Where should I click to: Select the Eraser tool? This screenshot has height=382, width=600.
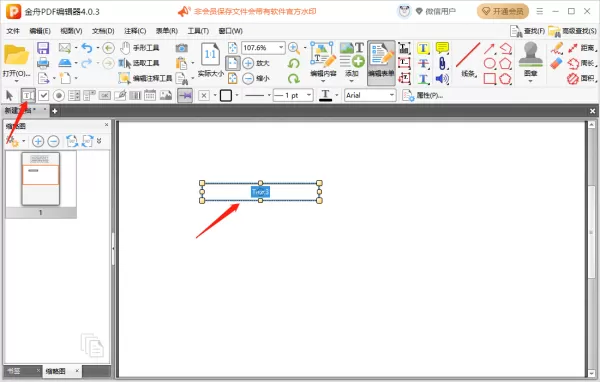point(556,63)
